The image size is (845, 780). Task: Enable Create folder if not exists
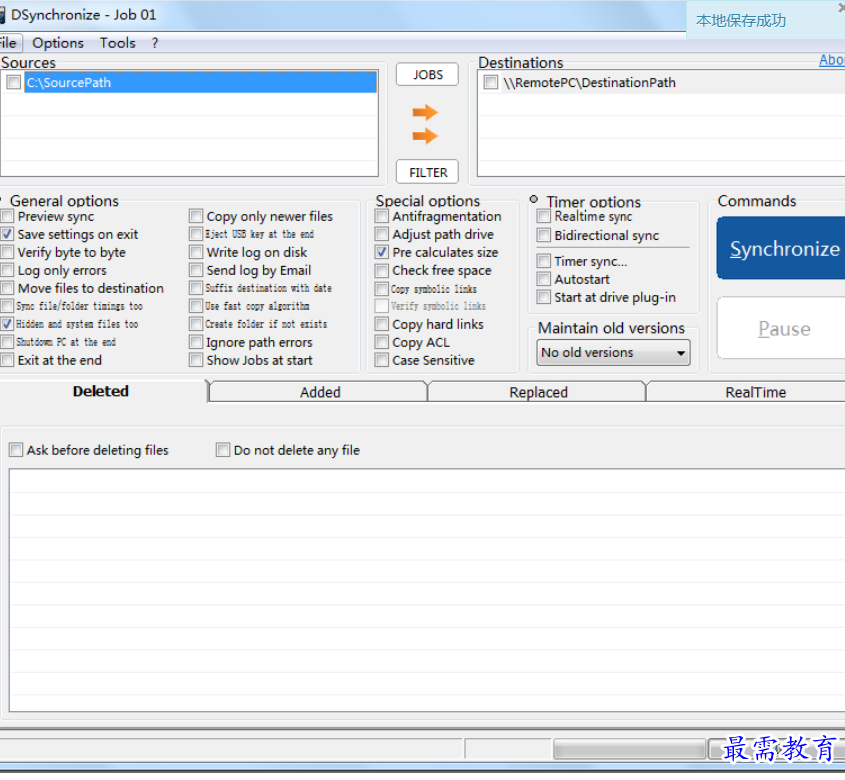coord(196,324)
